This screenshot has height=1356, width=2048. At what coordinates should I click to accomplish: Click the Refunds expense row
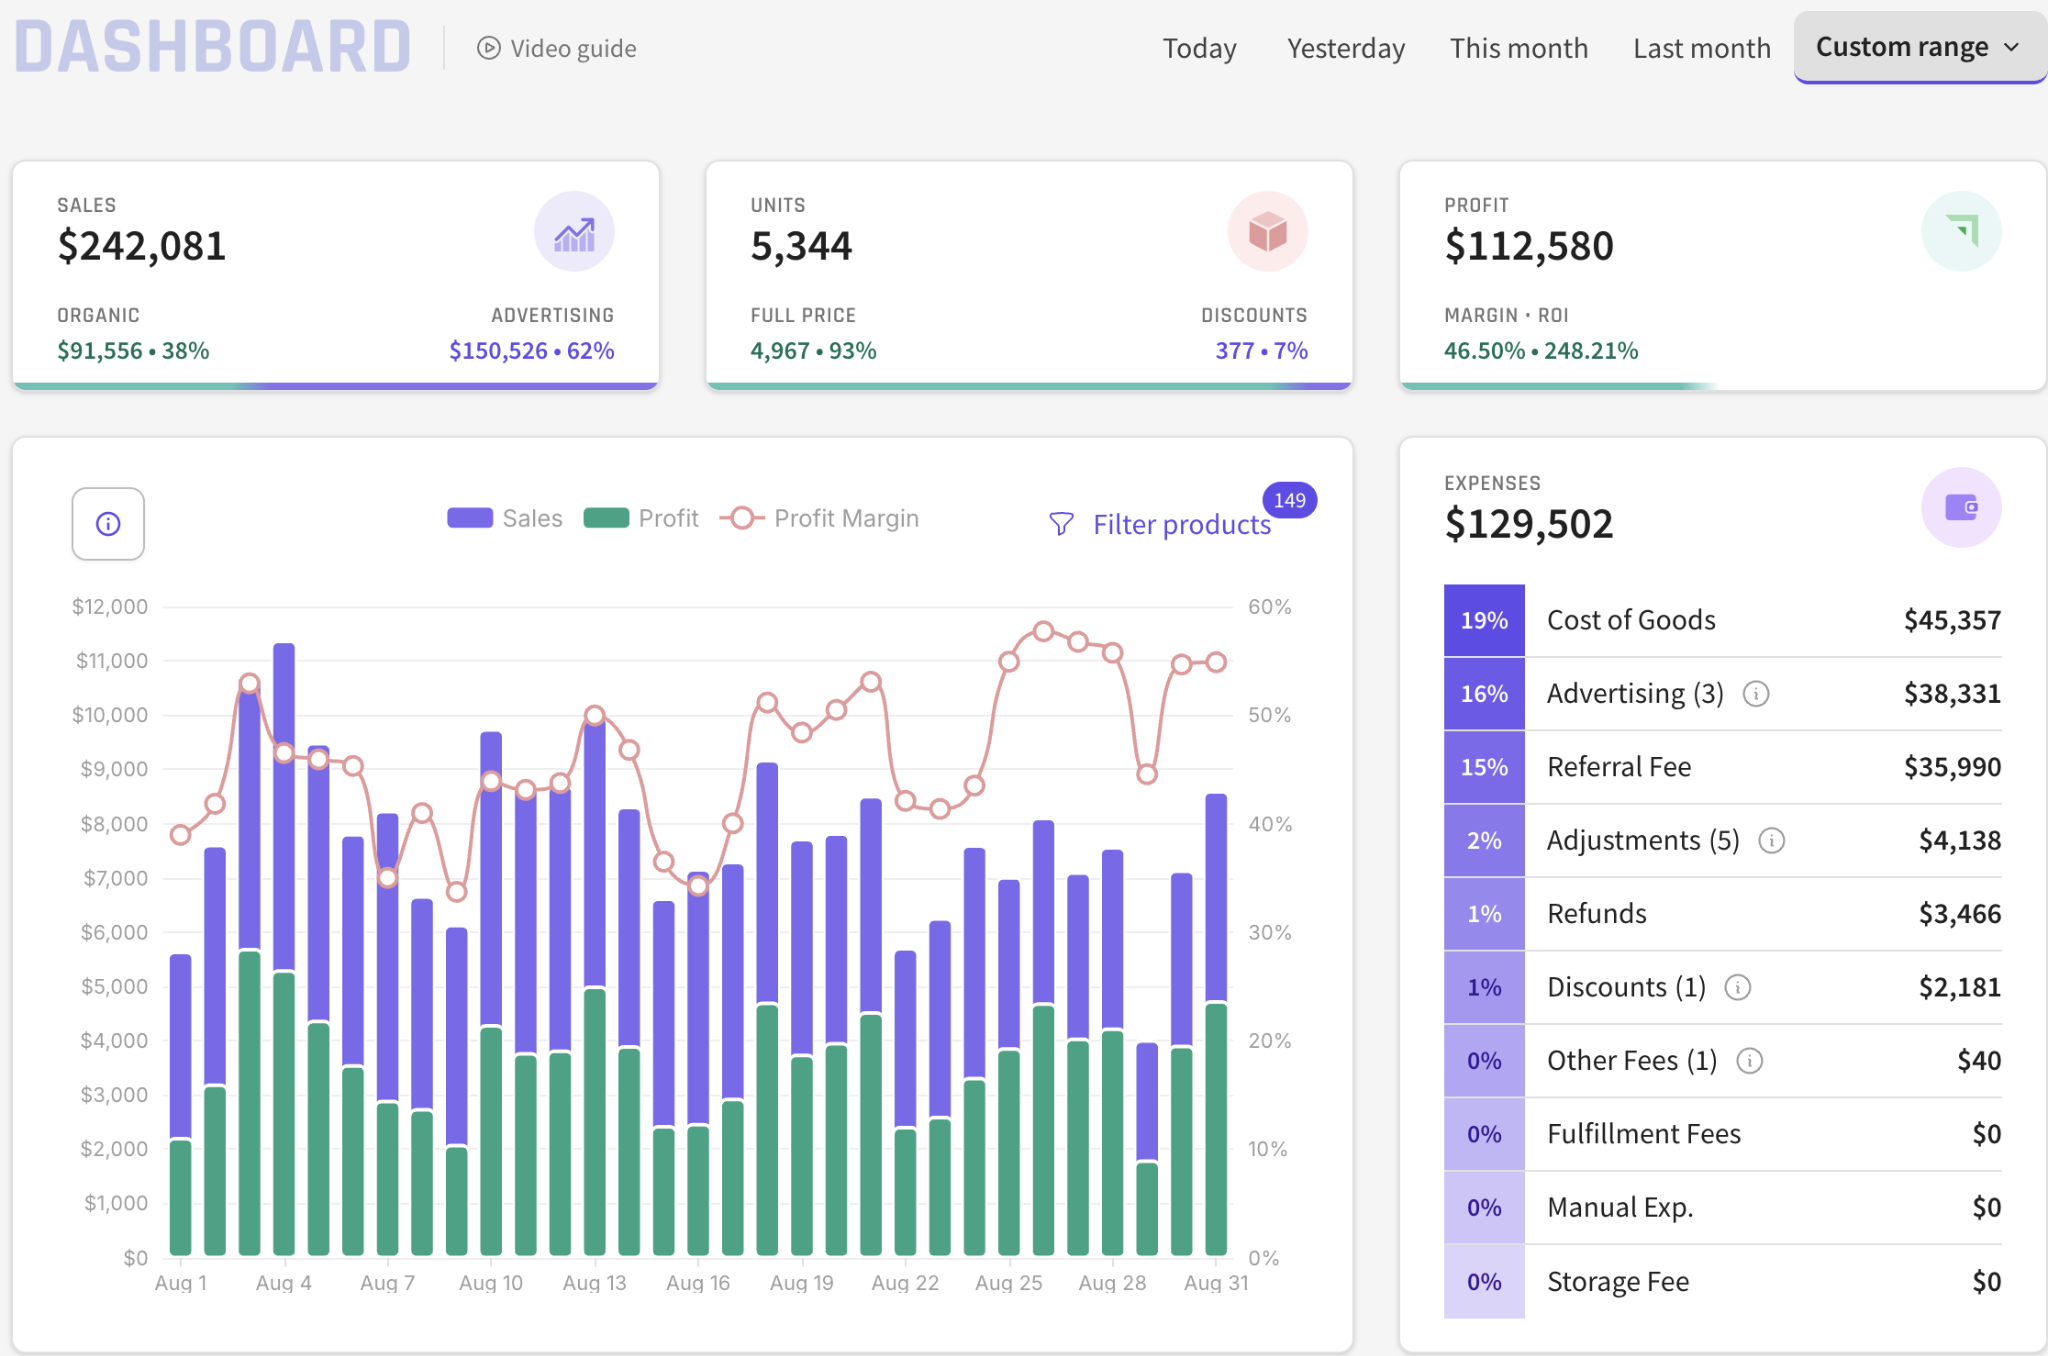[x=1723, y=914]
